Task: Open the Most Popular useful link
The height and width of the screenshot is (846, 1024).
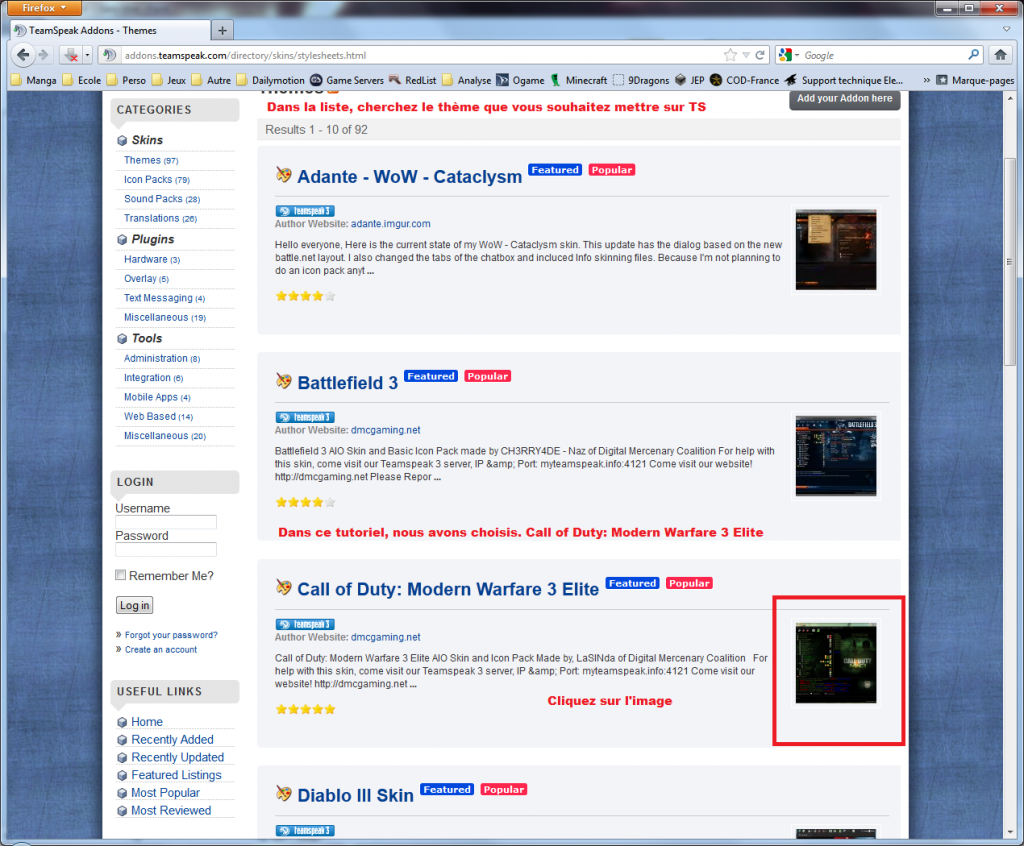Action: [x=165, y=792]
